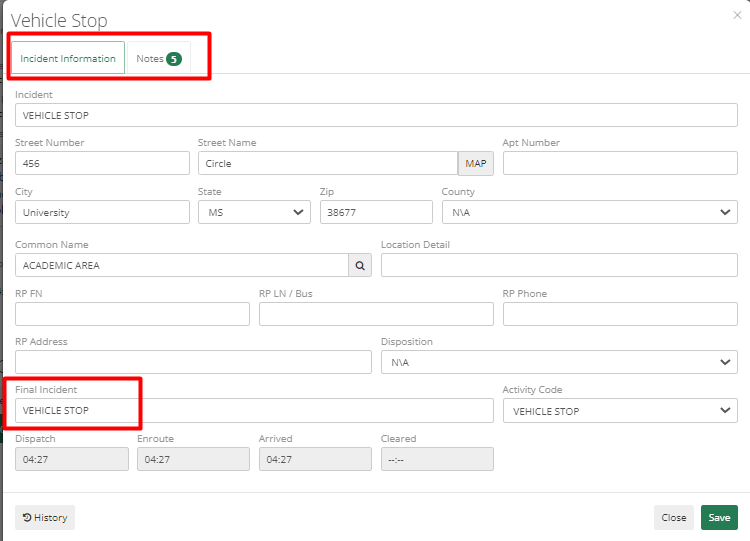This screenshot has height=541, width=750.
Task: Click the Dispatch time field 04:27
Action: (x=72, y=459)
